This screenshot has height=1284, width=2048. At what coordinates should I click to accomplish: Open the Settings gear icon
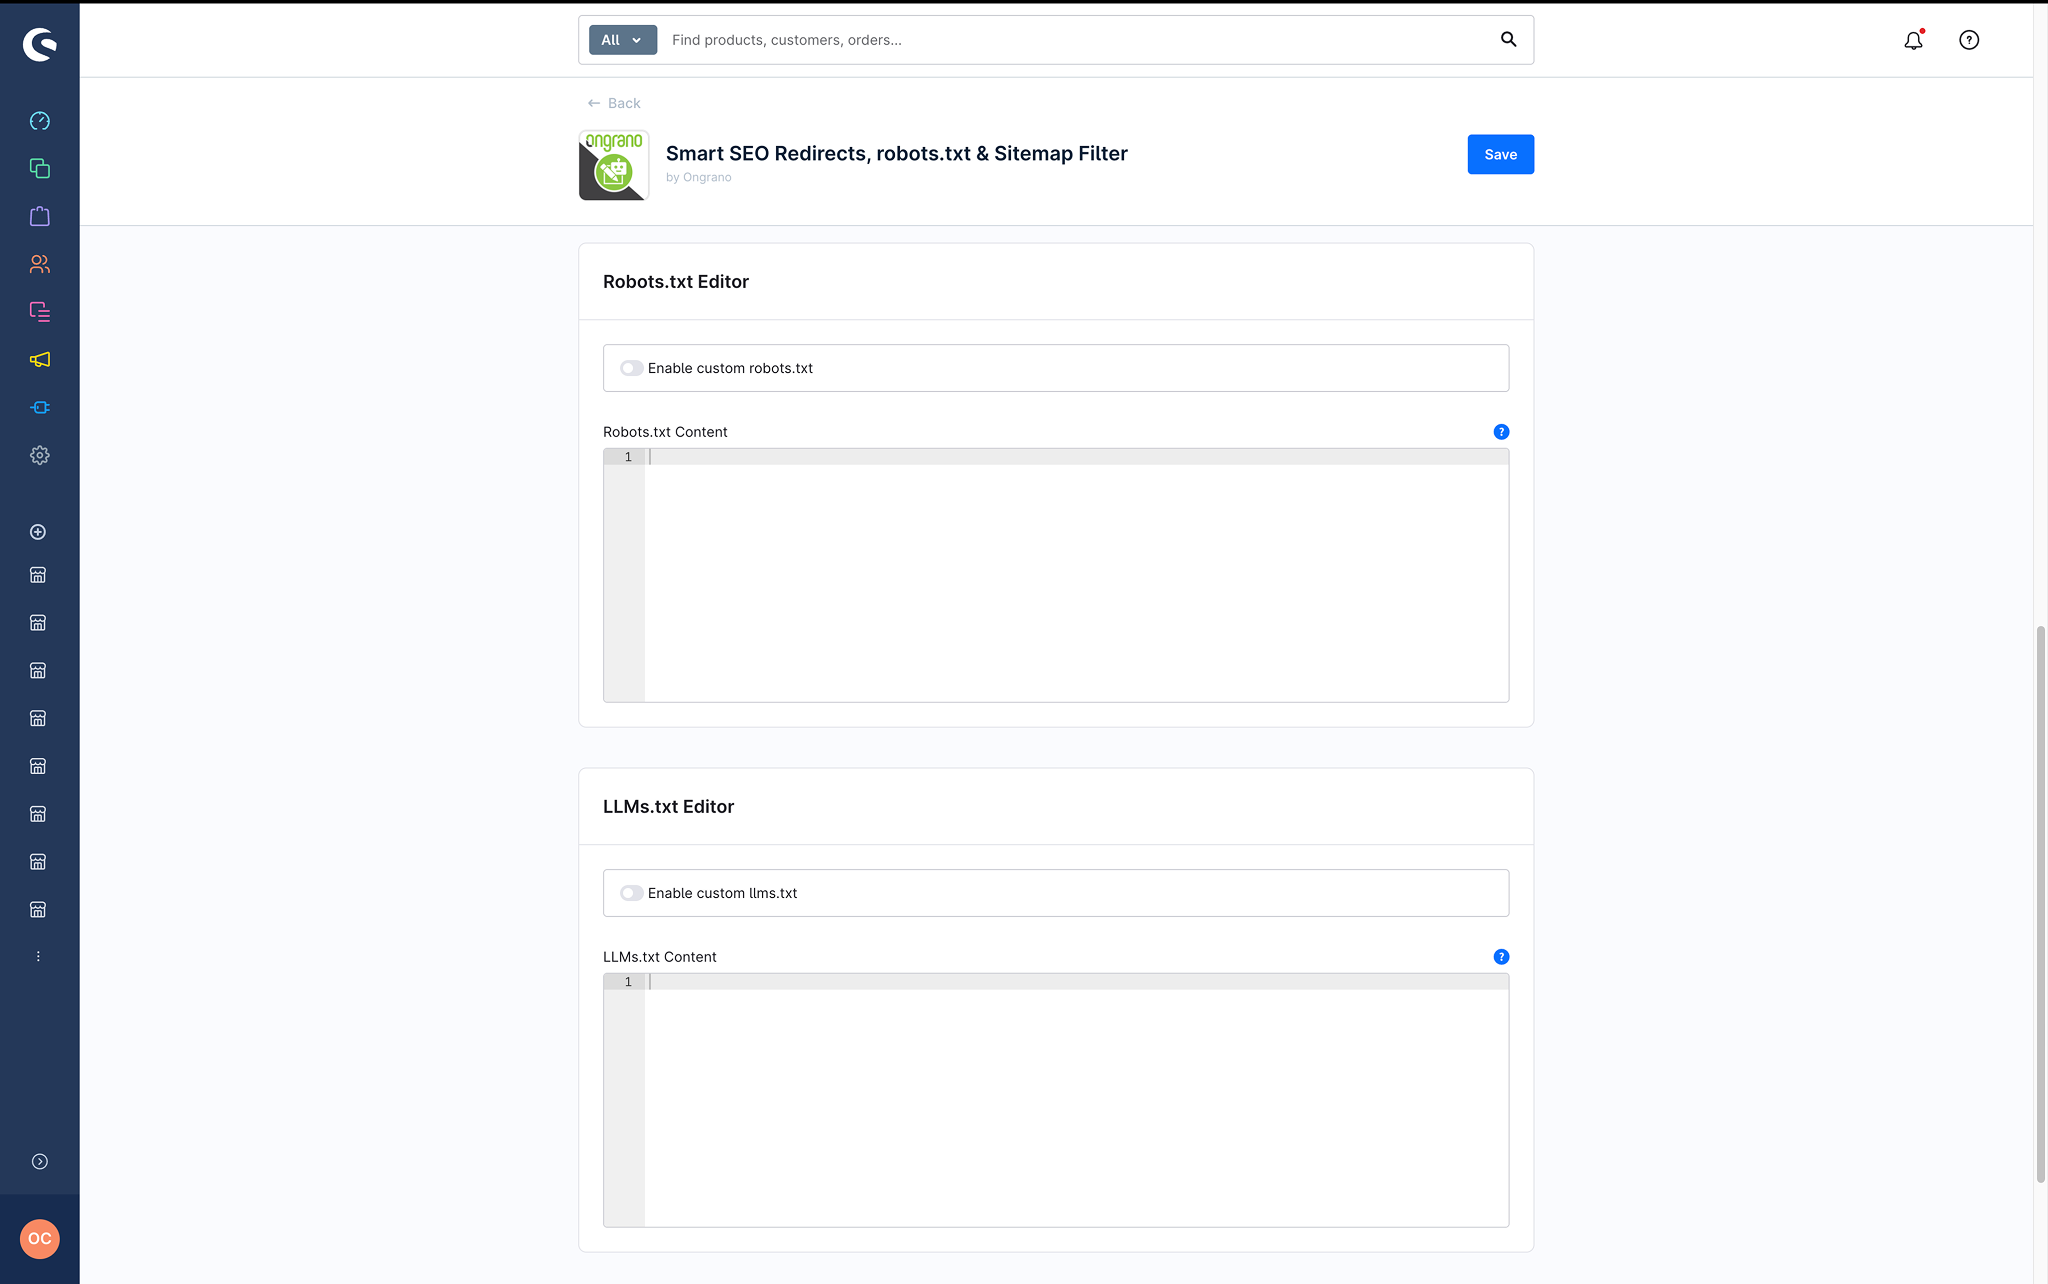pos(40,455)
